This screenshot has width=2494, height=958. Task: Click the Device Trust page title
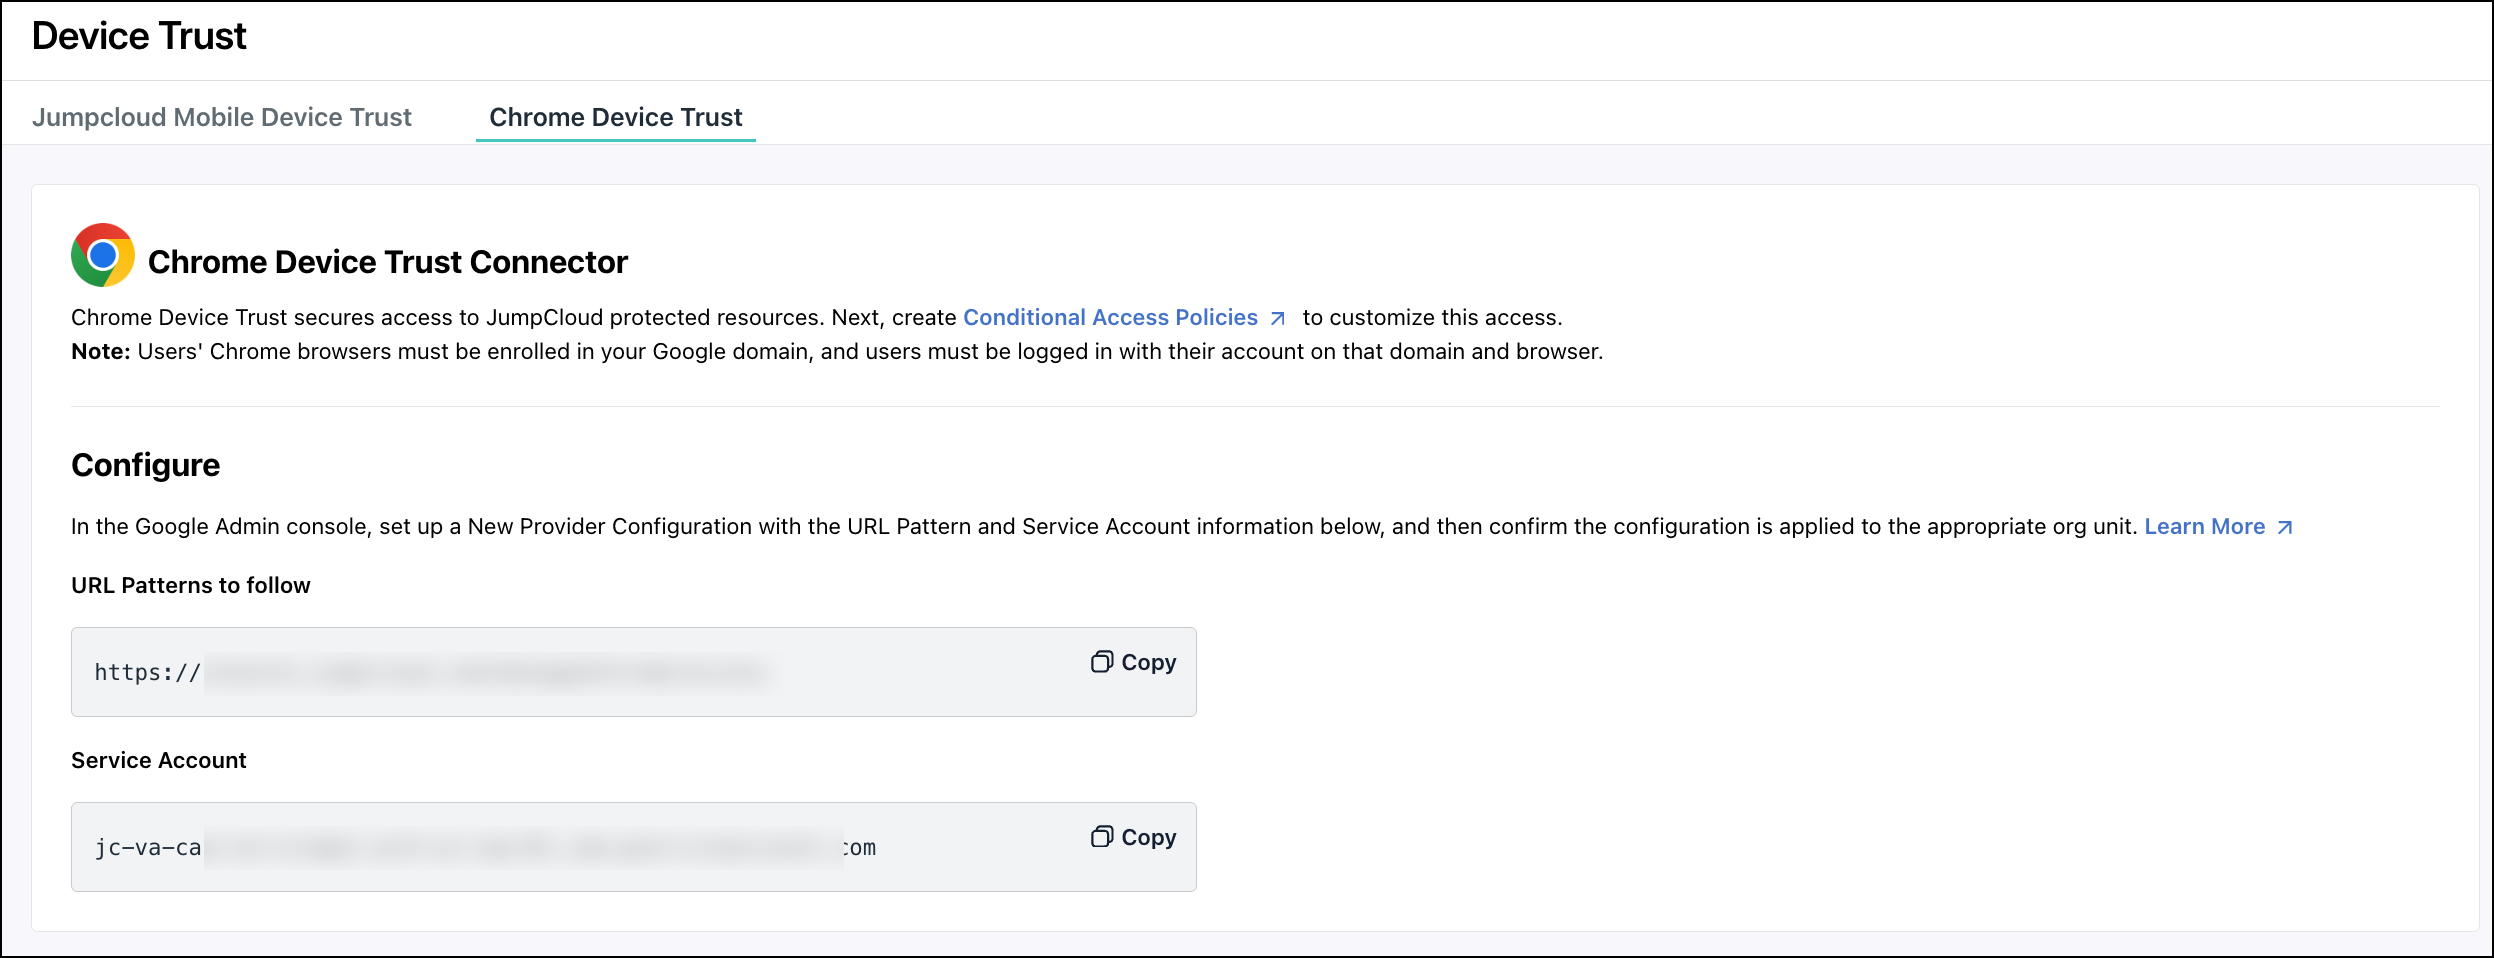coord(138,36)
